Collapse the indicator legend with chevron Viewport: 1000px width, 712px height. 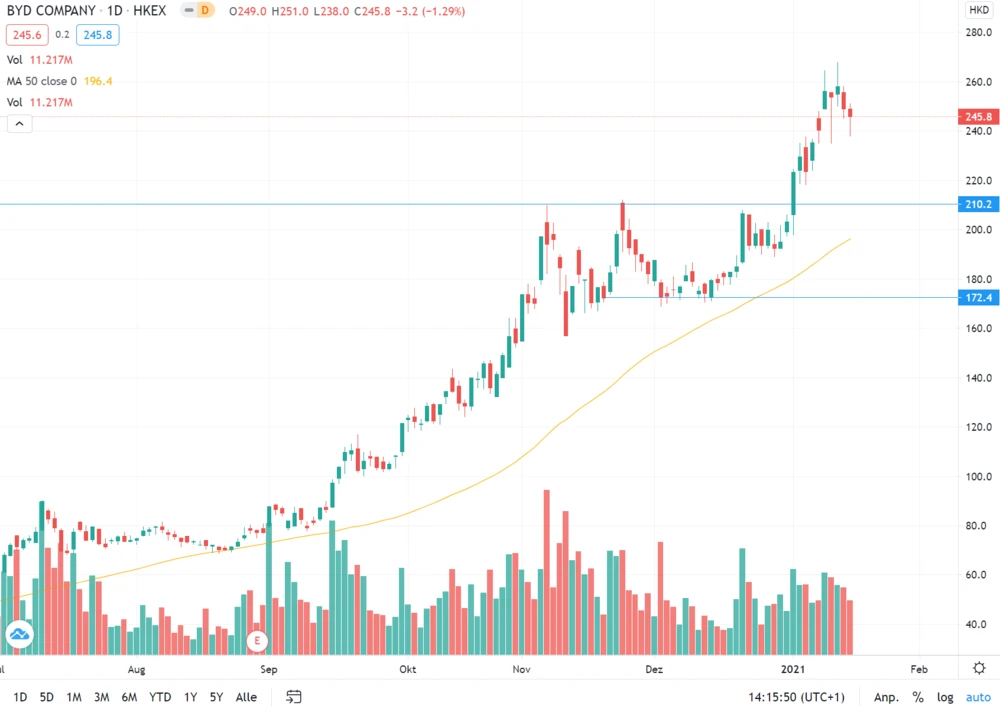point(19,124)
